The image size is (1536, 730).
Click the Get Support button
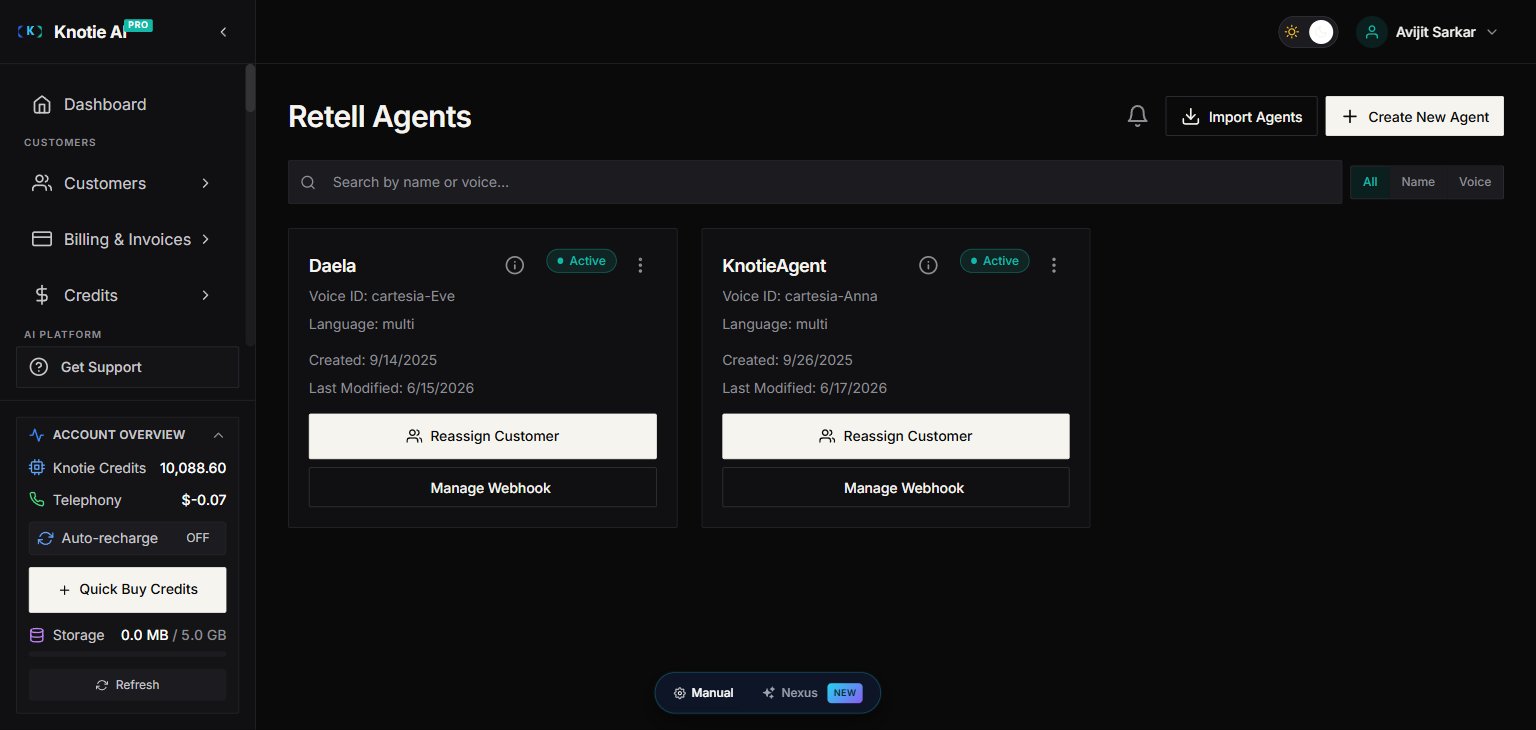tap(127, 367)
